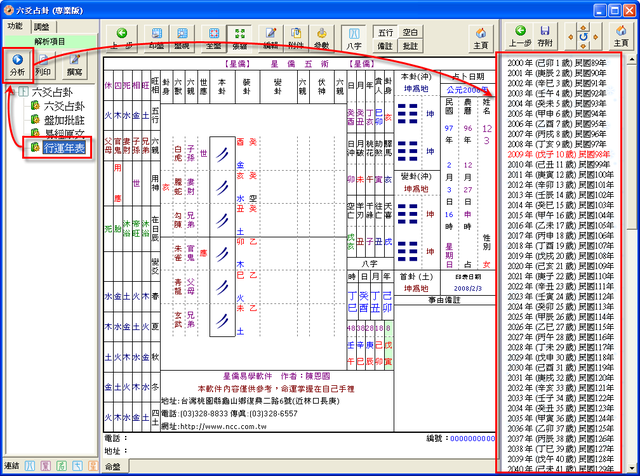Click the year list scrollbar up arrow
This screenshot has width=640, height=476.
point(631,60)
